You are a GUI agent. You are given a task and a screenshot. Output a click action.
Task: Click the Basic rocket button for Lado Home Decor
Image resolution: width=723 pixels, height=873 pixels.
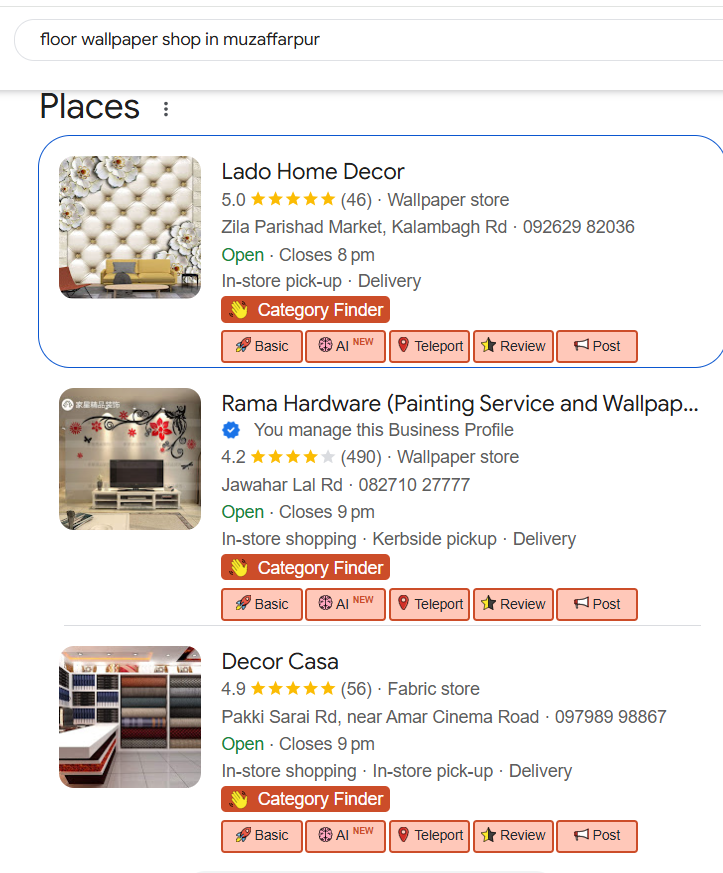(262, 346)
